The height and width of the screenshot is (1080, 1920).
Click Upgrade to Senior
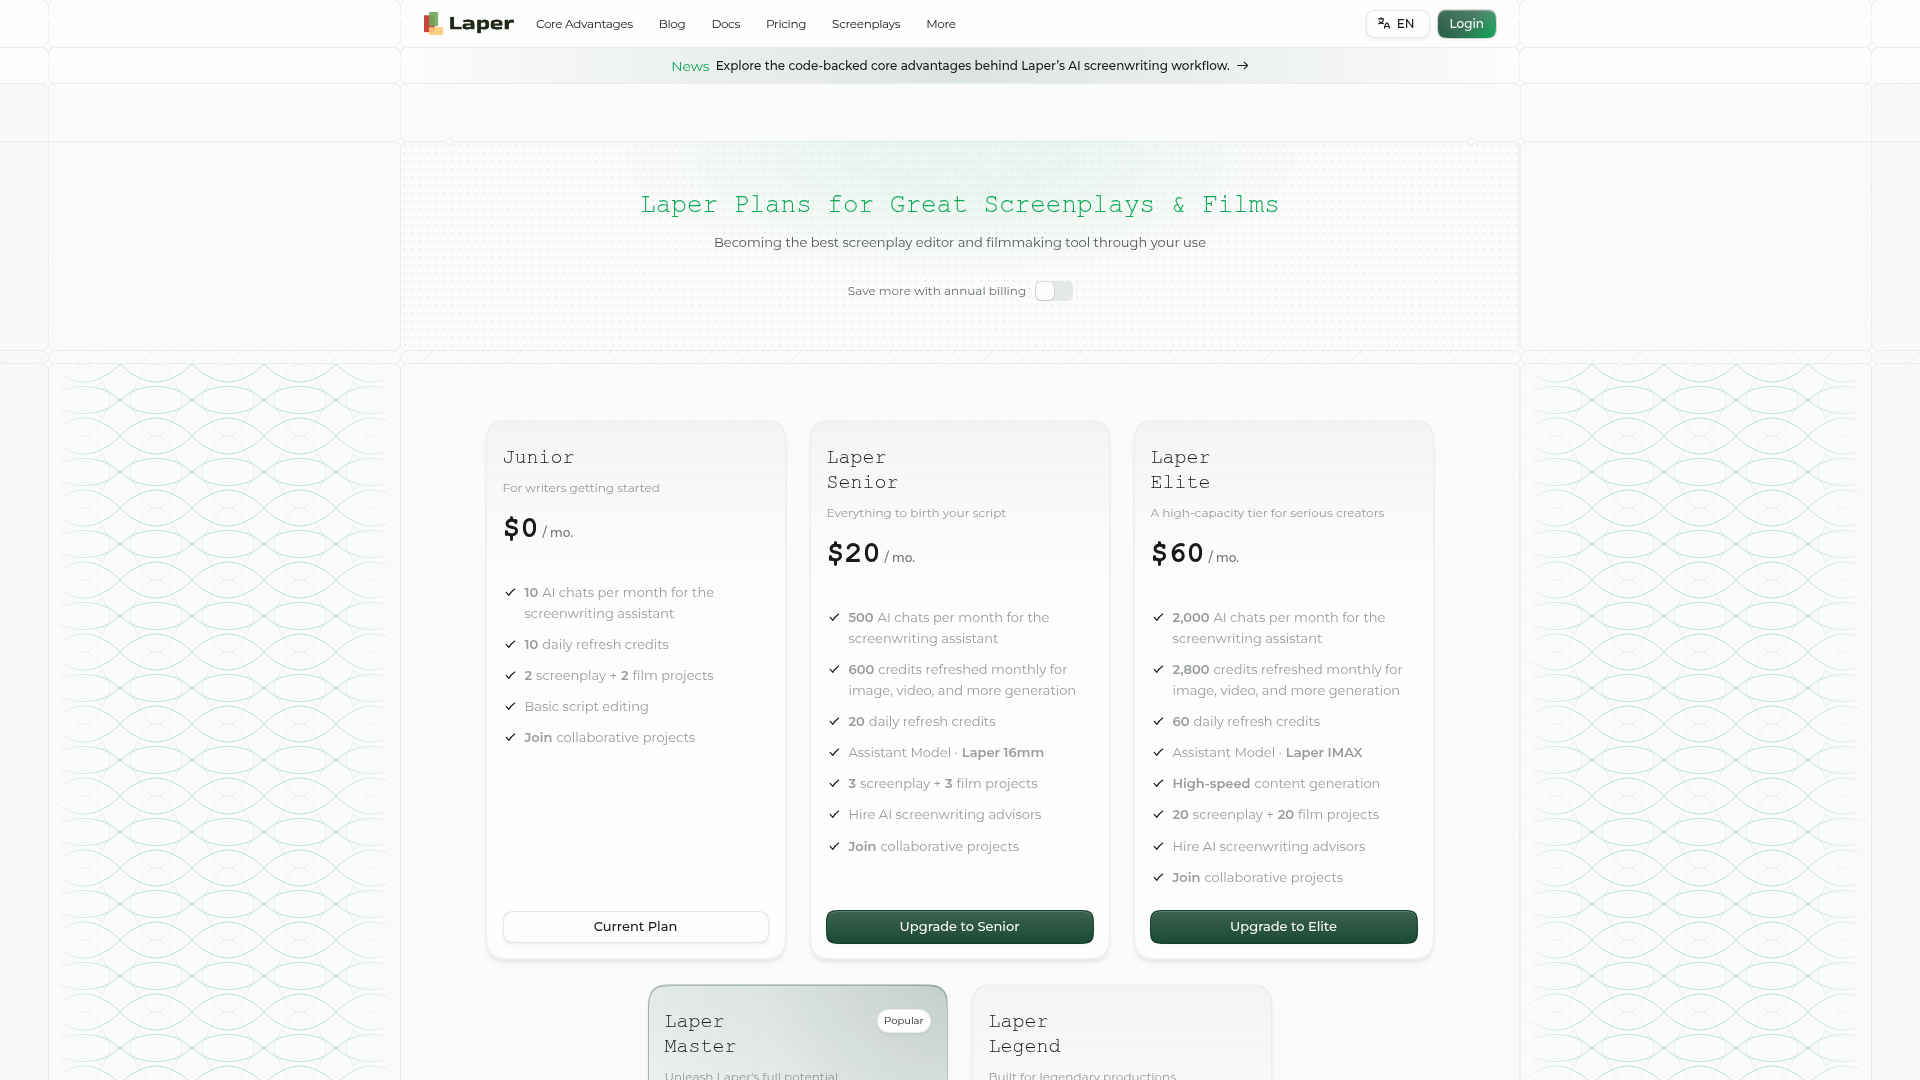[960, 927]
